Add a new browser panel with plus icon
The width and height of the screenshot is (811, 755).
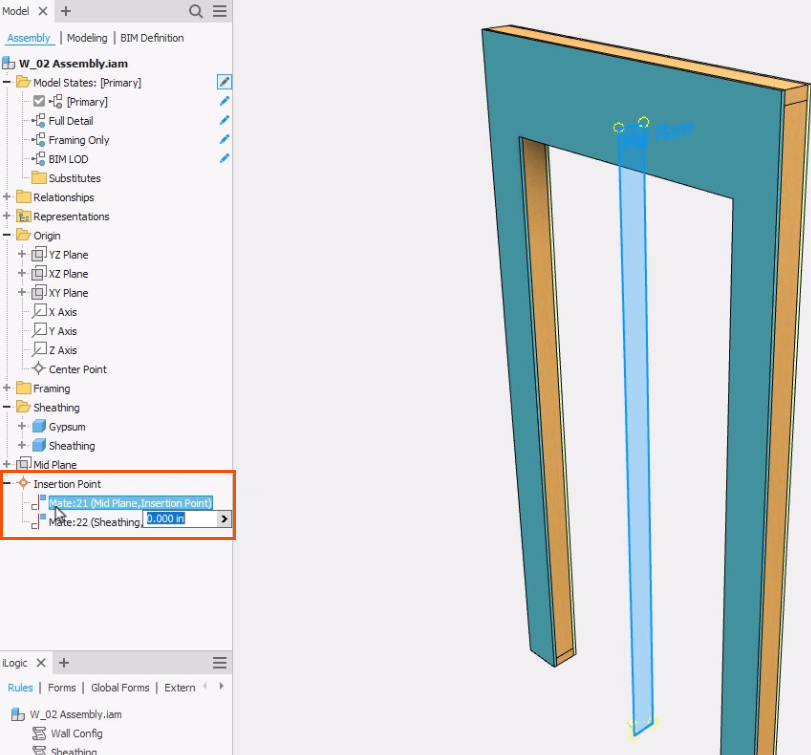click(x=66, y=11)
